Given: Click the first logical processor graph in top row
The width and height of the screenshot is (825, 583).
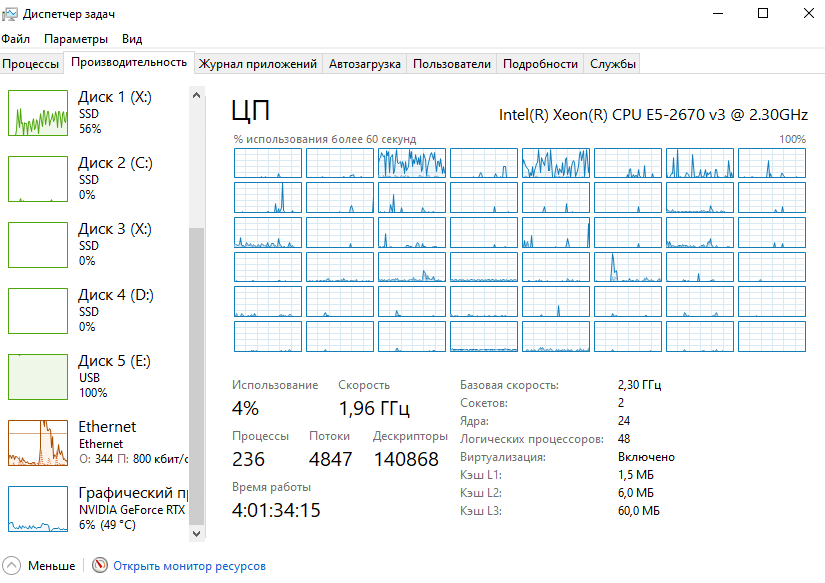Looking at the screenshot, I should 268,163.
